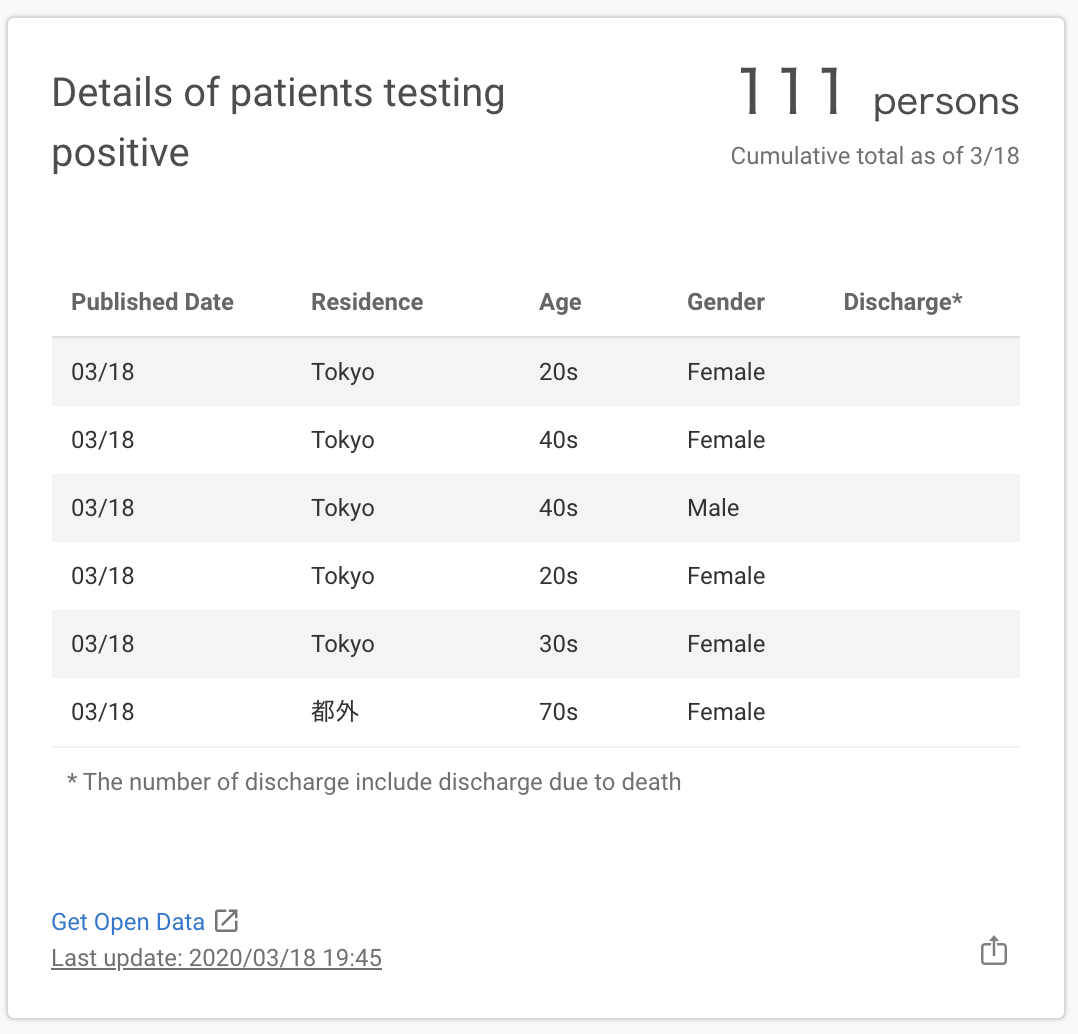Sort table by the Gender column header
Viewport: 1078px width, 1034px height.
click(x=726, y=302)
